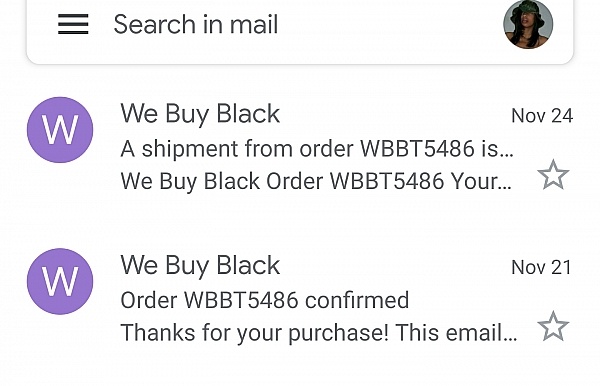
Task: Open the hamburger navigation menu
Action: (x=73, y=24)
